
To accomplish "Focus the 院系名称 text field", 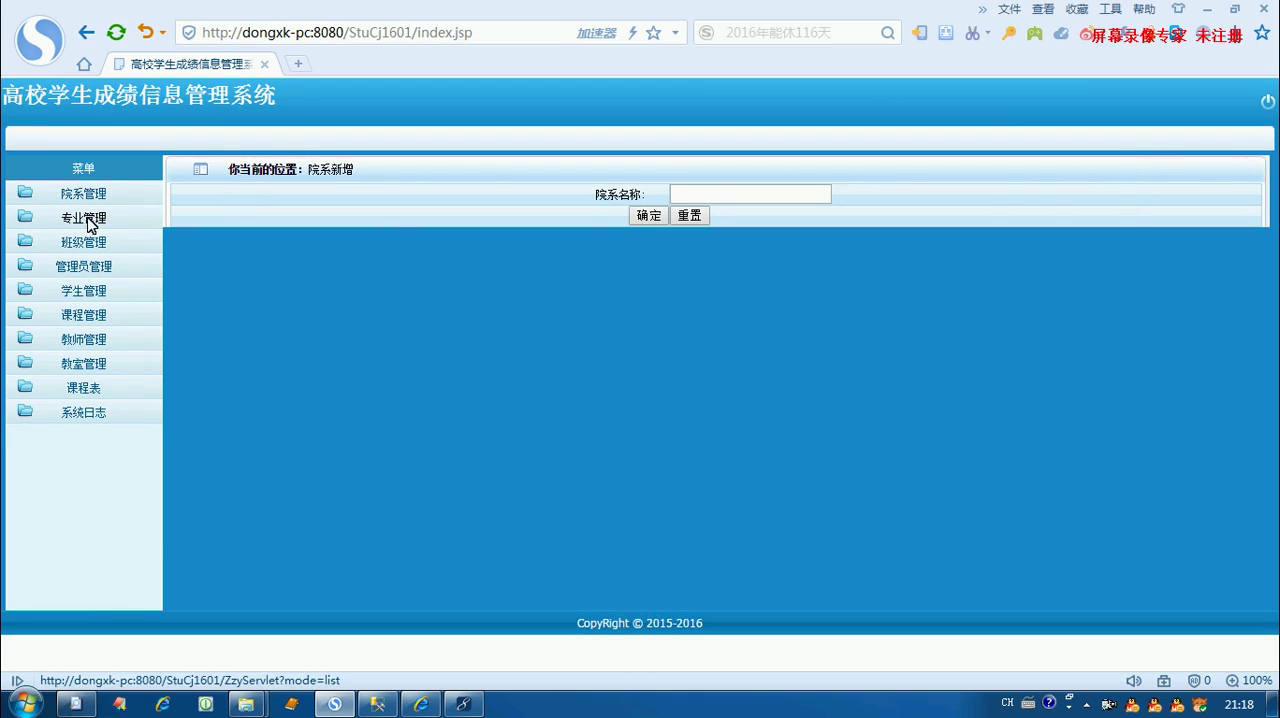I will (x=750, y=194).
